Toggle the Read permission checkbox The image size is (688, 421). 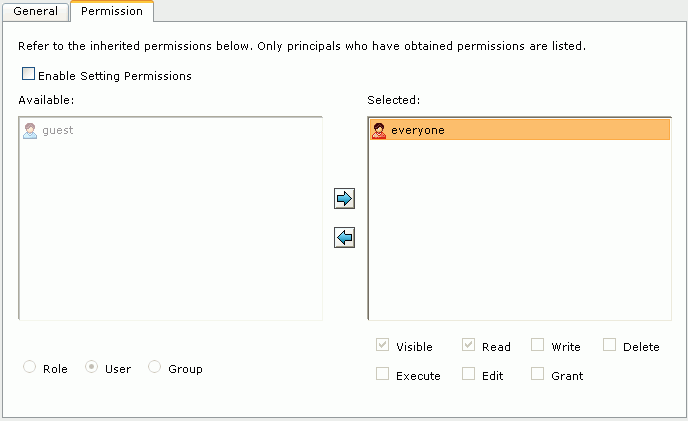coord(468,345)
